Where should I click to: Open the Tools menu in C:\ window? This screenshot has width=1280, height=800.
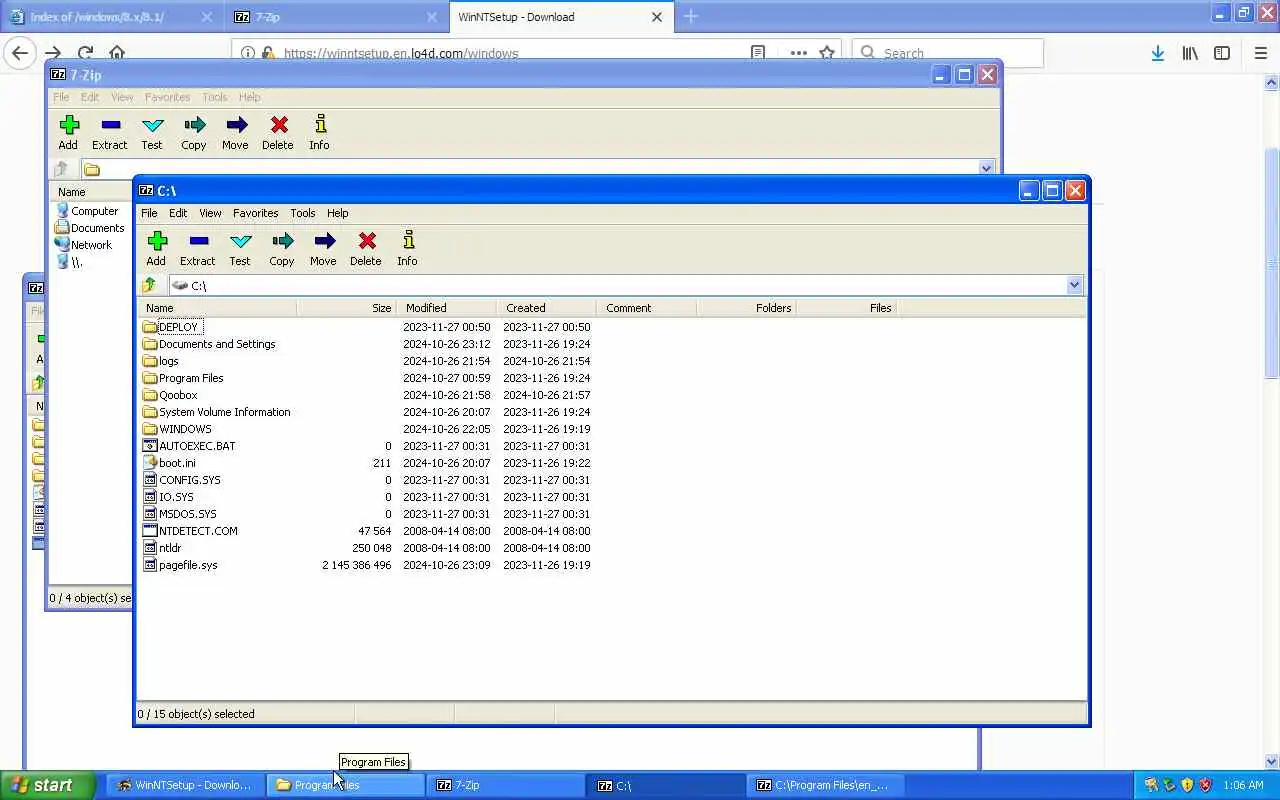click(303, 213)
